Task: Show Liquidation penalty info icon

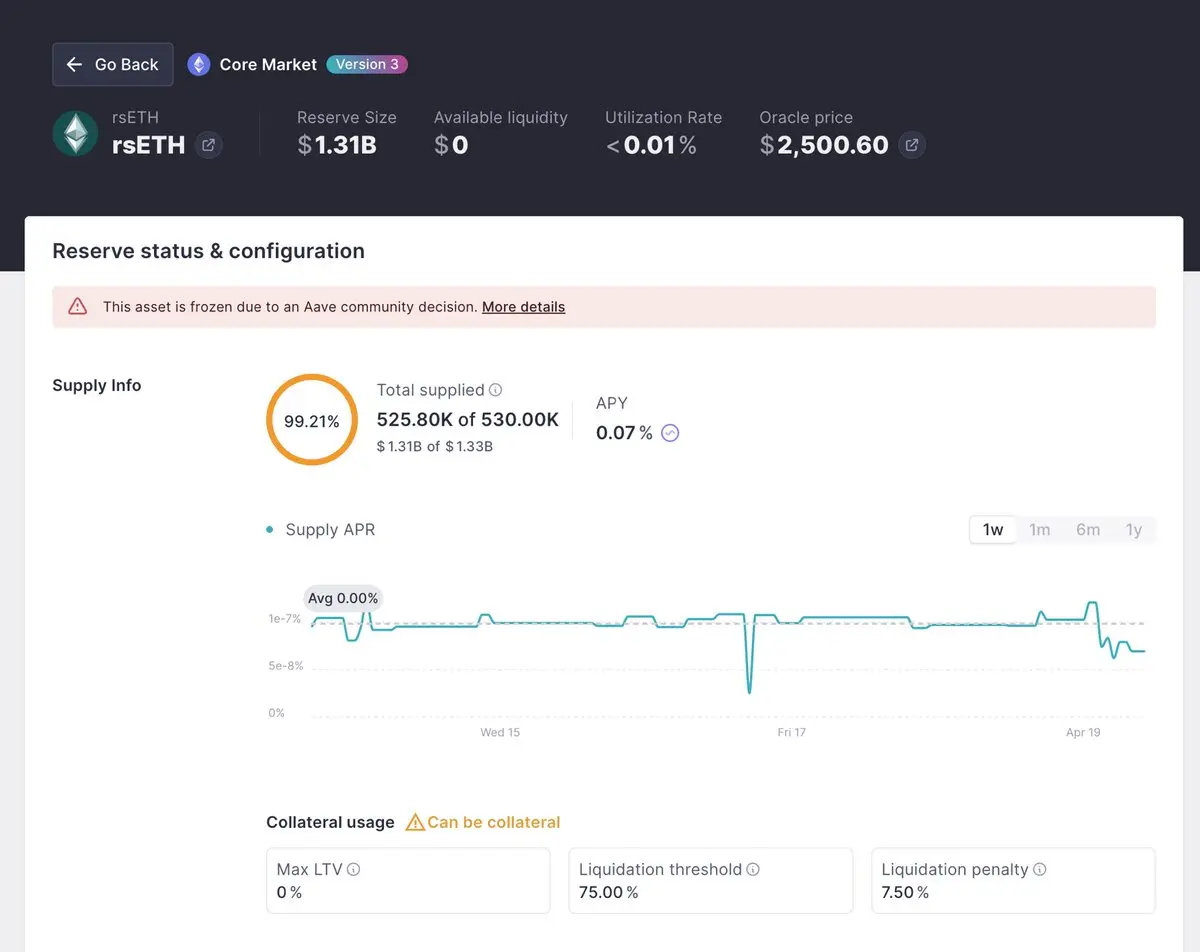Action: [x=1040, y=870]
